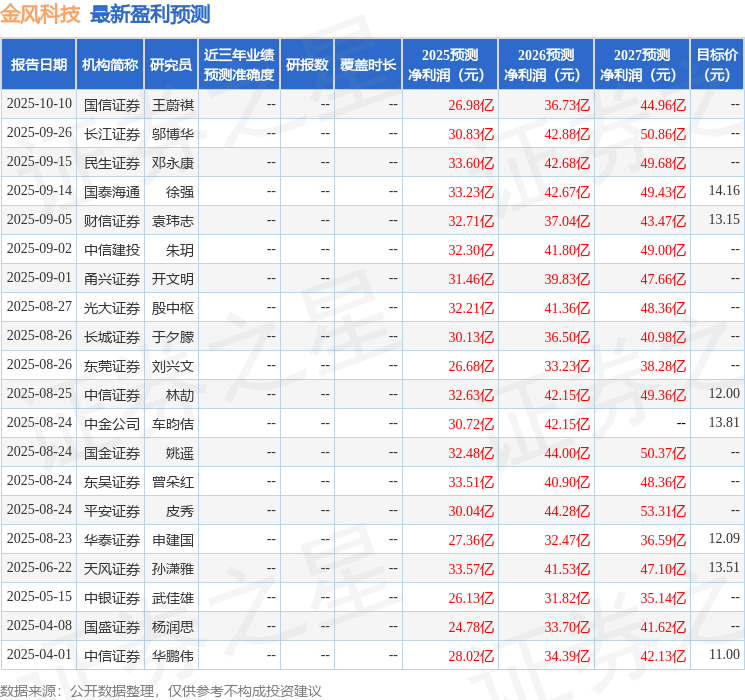Image resolution: width=745 pixels, height=700 pixels.
Task: Select the 2025预测净利润 column header
Action: 450,64
